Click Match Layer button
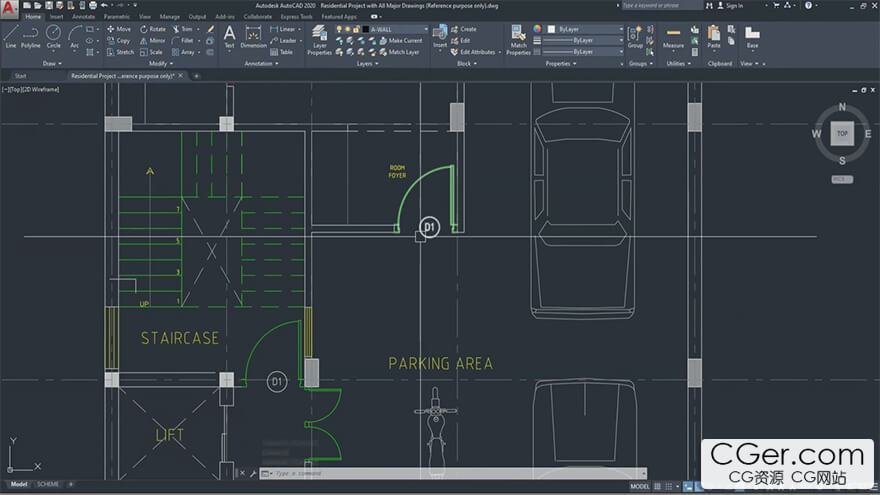 pyautogui.click(x=400, y=52)
